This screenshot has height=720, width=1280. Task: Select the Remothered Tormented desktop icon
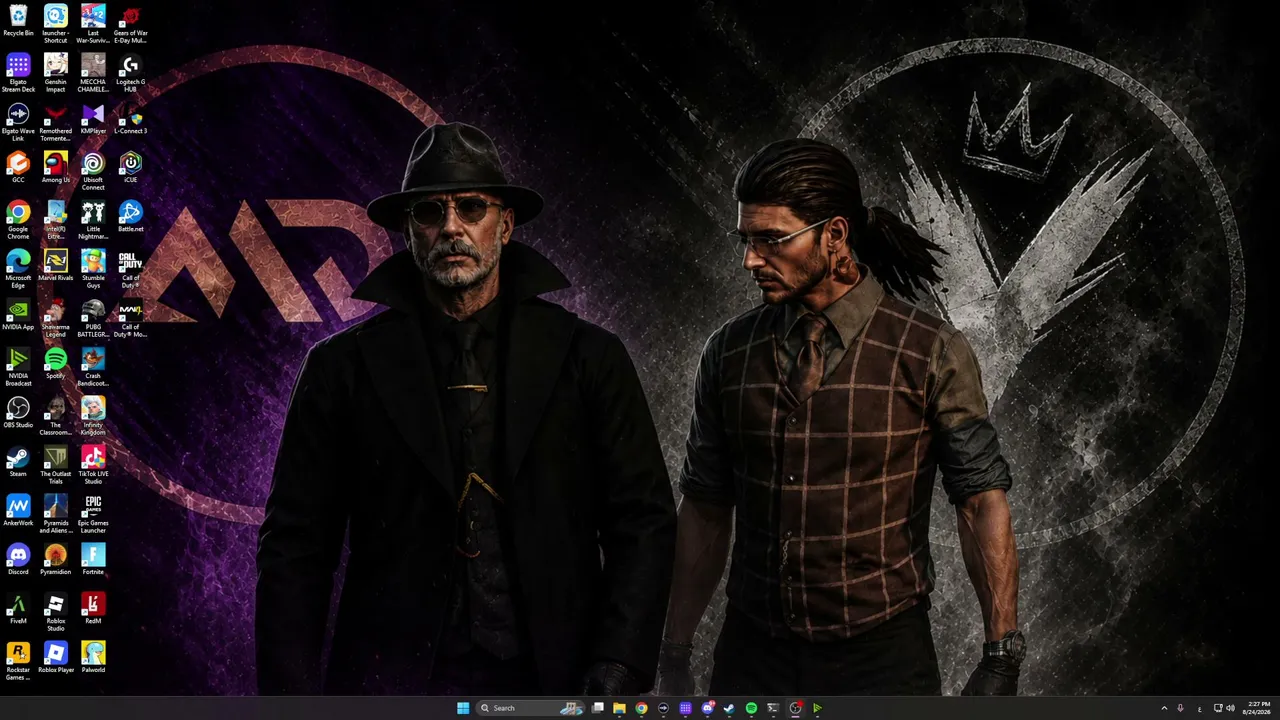coord(56,122)
